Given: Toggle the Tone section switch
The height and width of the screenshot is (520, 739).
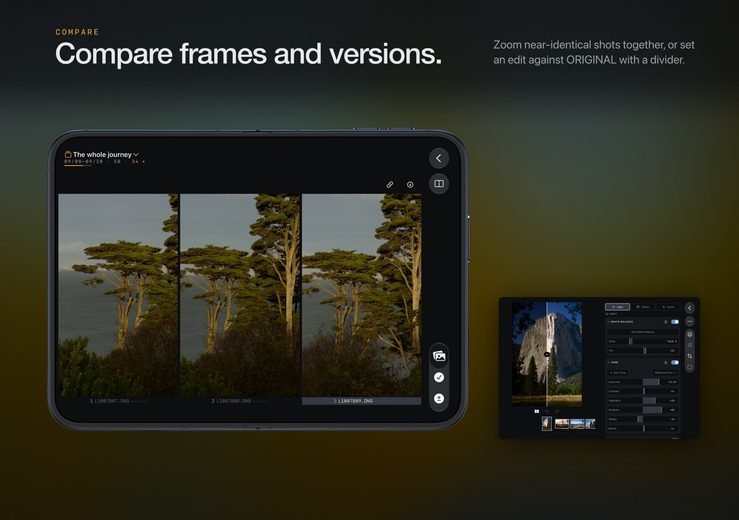Looking at the screenshot, I should (675, 363).
